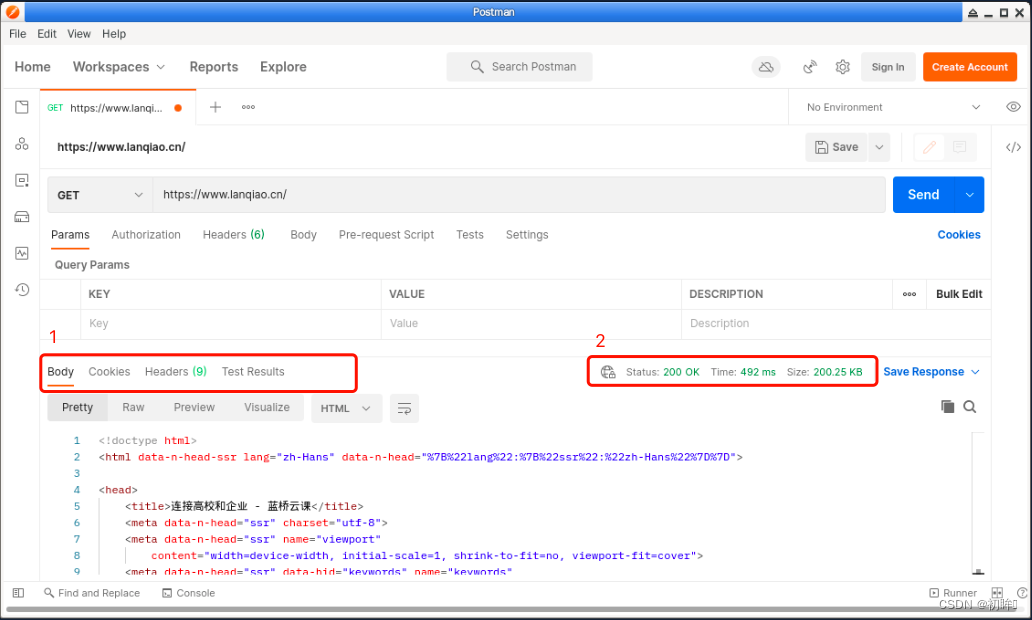Switch to the request Headers (6) tab
Screen dimensions: 1032x620
coord(234,235)
